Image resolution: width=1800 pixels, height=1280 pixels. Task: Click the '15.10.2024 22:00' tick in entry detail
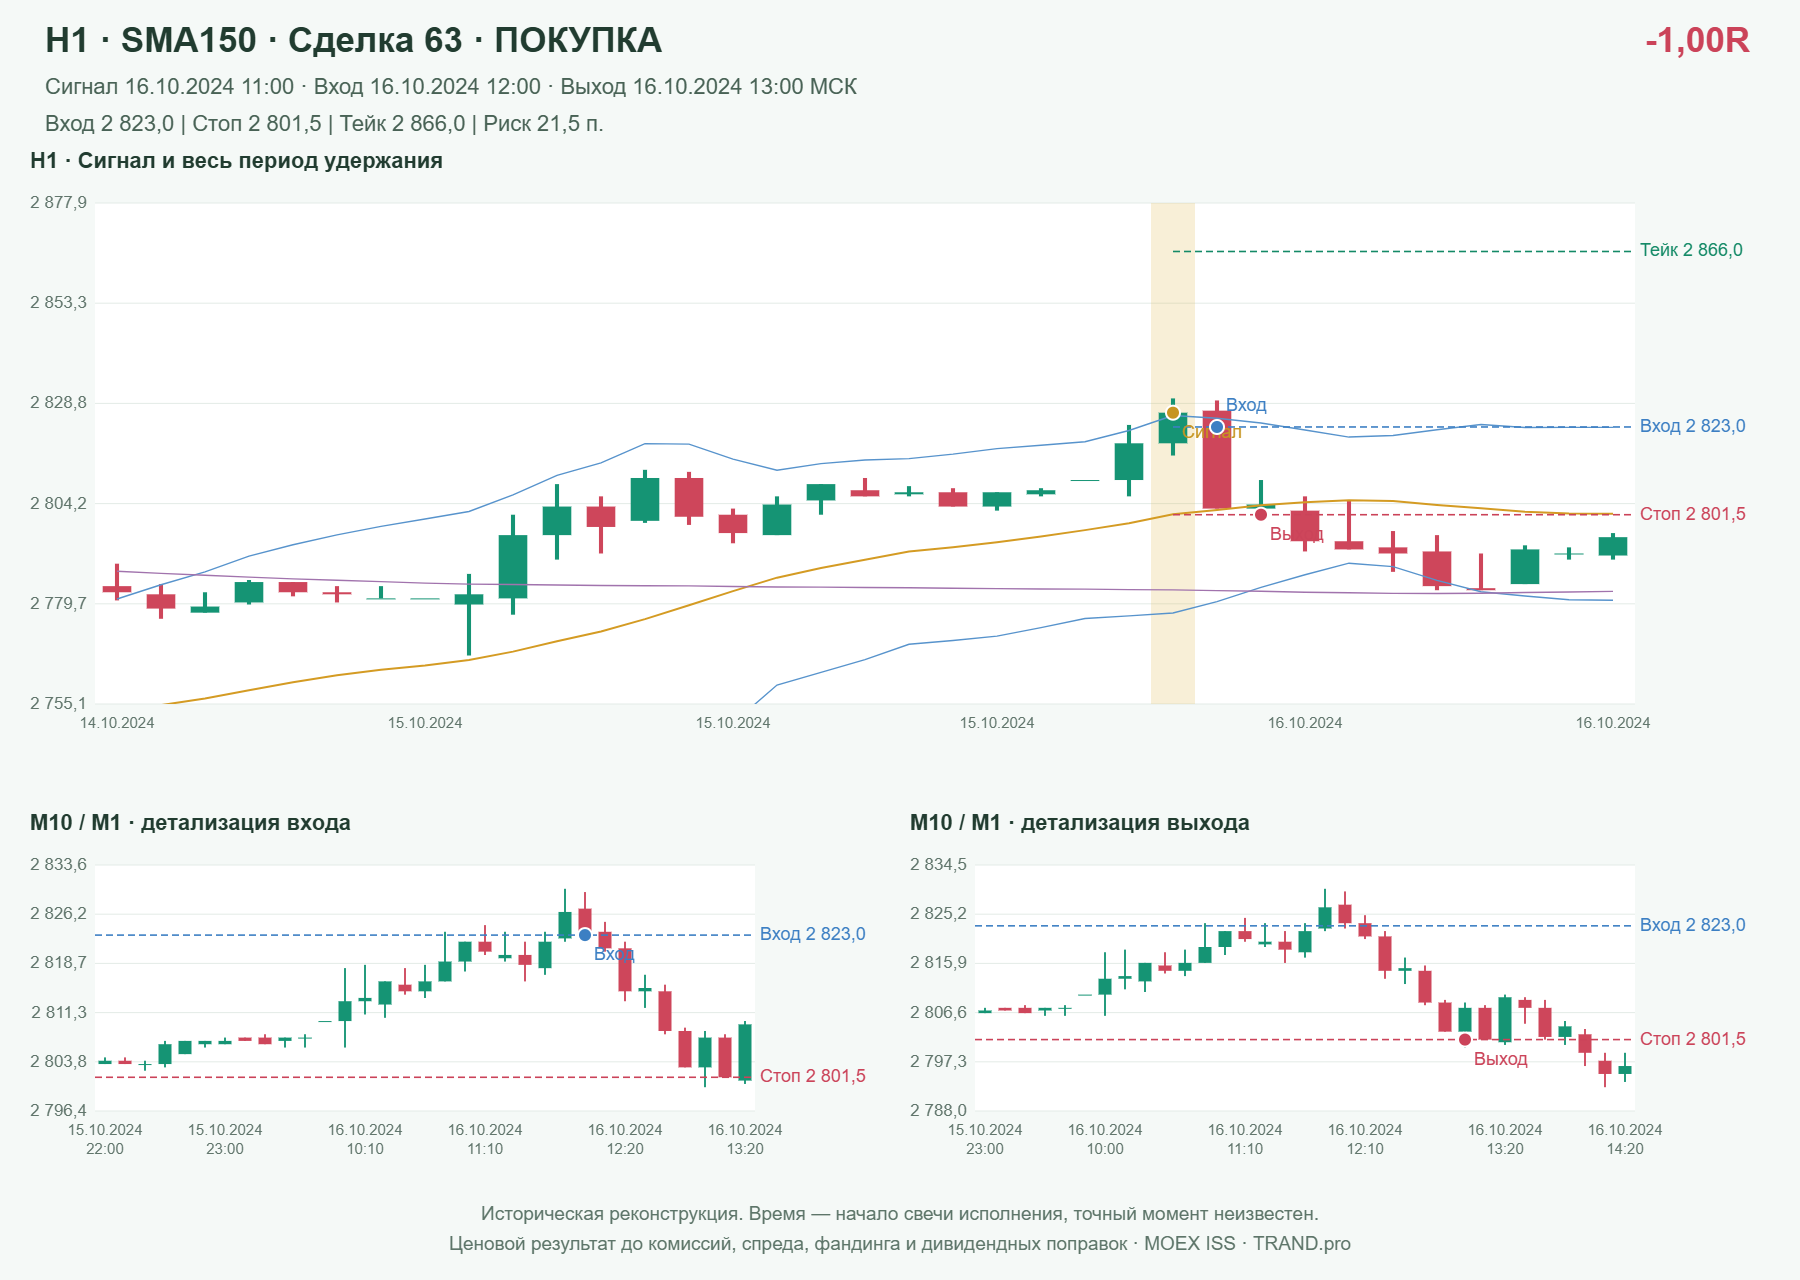click(105, 1139)
